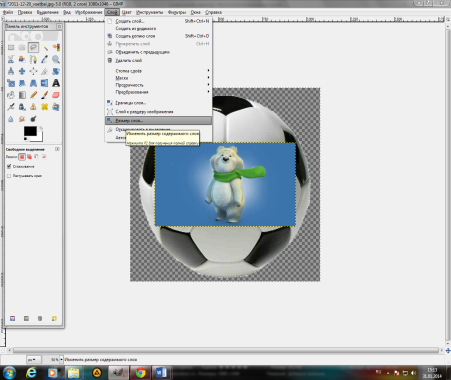Screen dimensions: 451x380
Task: Select the Perspective tool
Action: 33,83
